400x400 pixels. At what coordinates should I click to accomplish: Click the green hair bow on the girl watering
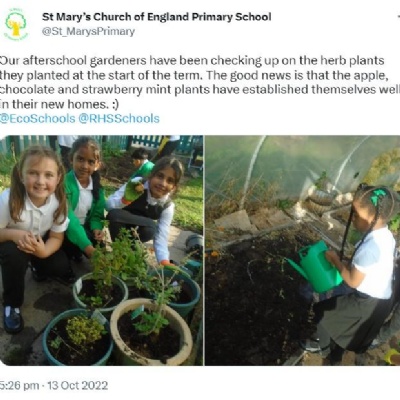click(x=378, y=196)
